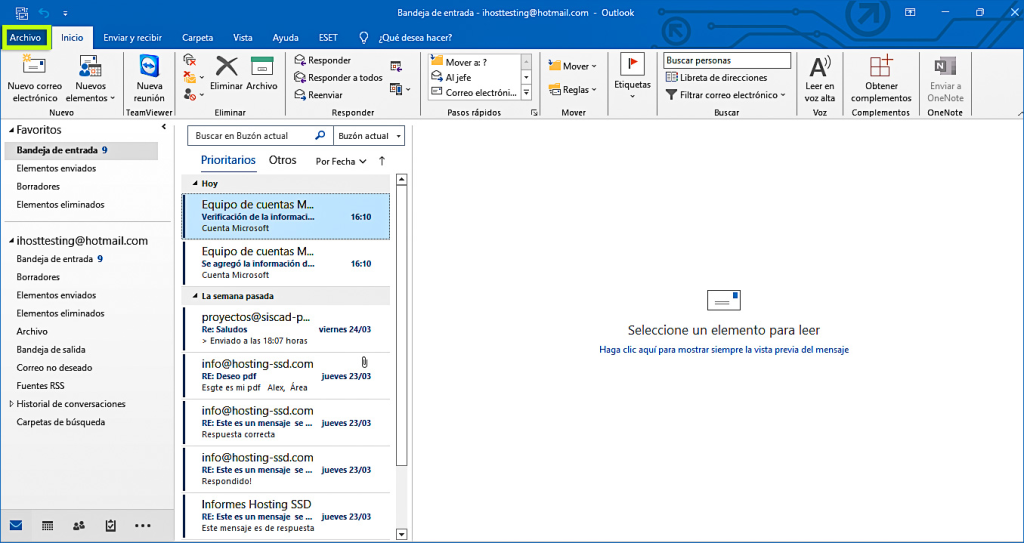Click link to always show message preview
Image resolution: width=1024 pixels, height=543 pixels.
pyautogui.click(x=724, y=350)
